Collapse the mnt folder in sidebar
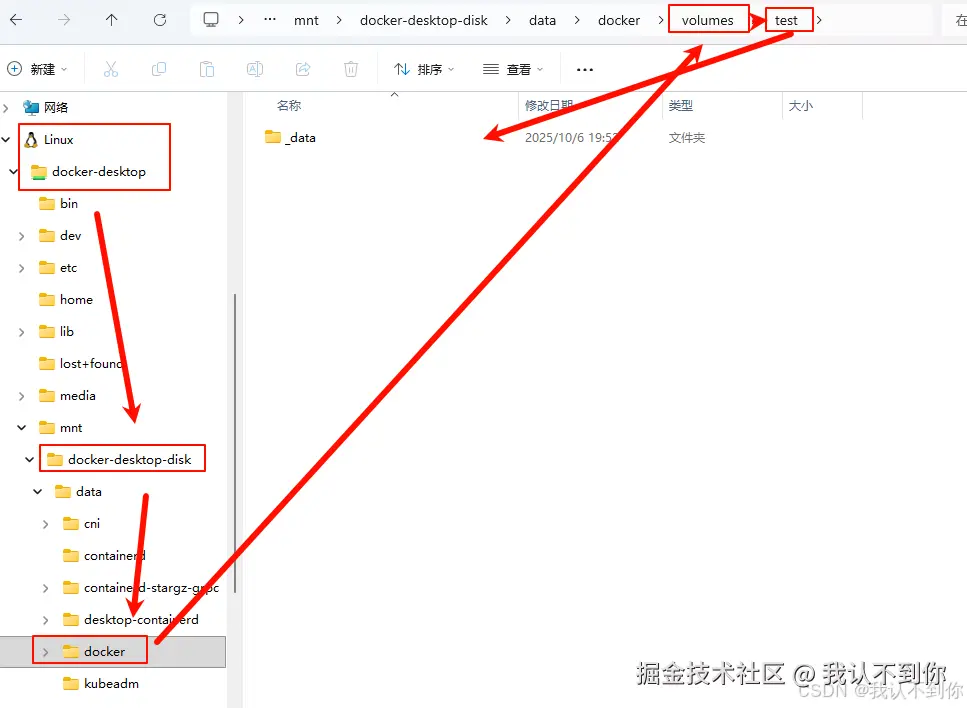This screenshot has width=967, height=708. click(x=20, y=427)
